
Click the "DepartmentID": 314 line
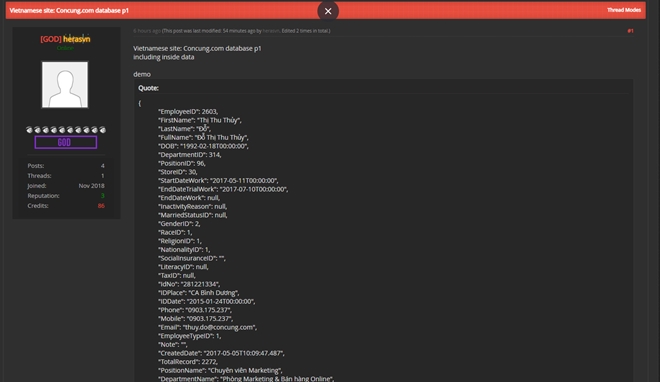coord(190,155)
